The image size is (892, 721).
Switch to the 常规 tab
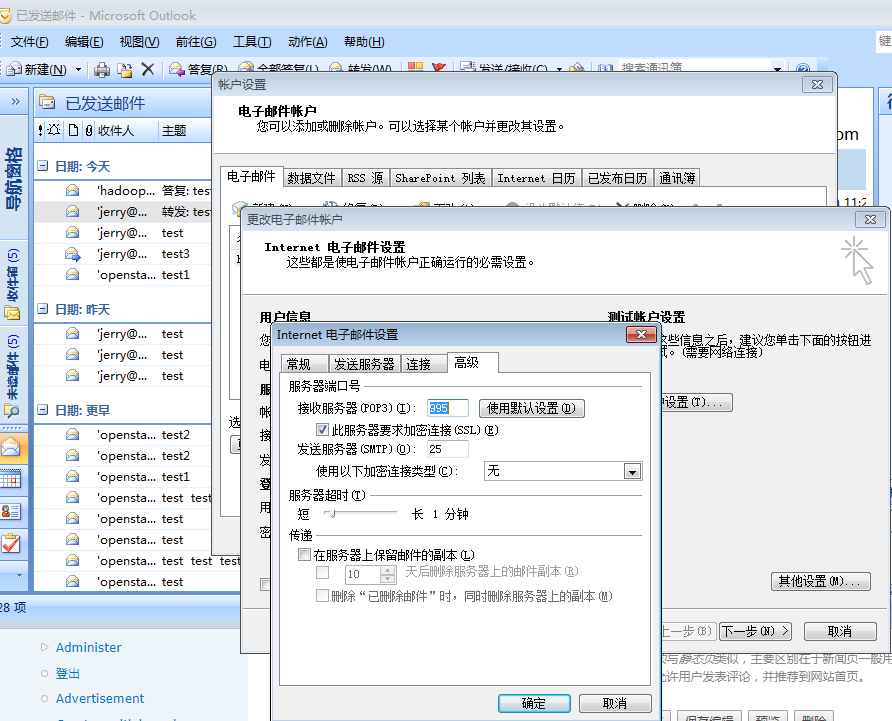(x=304, y=364)
